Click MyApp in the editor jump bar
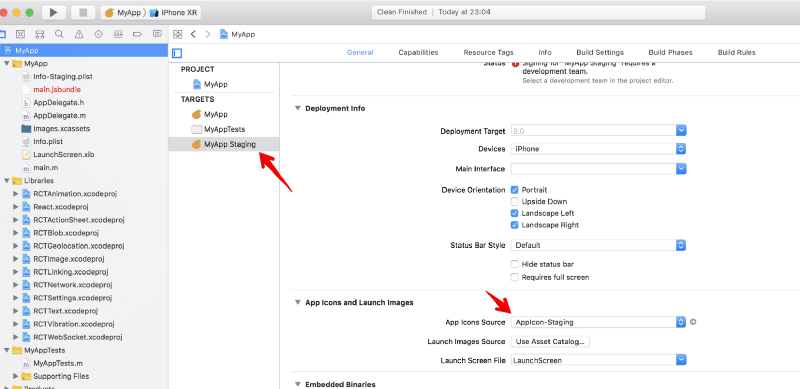This screenshot has height=389, width=800. pyautogui.click(x=238, y=34)
